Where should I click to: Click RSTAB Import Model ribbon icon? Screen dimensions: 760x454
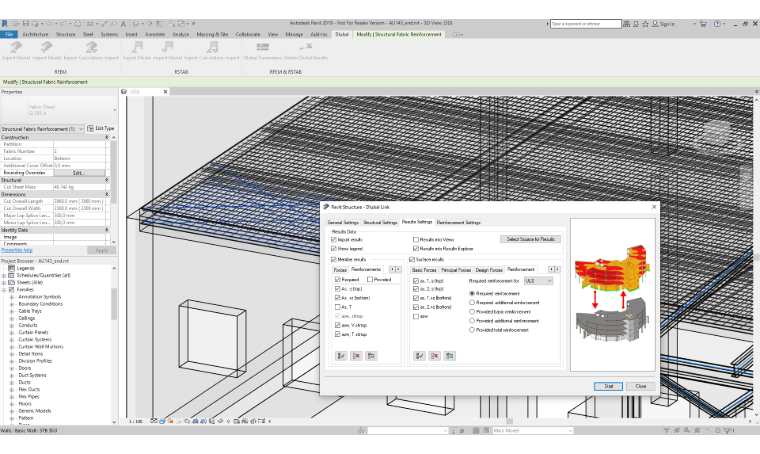pyautogui.click(x=167, y=47)
